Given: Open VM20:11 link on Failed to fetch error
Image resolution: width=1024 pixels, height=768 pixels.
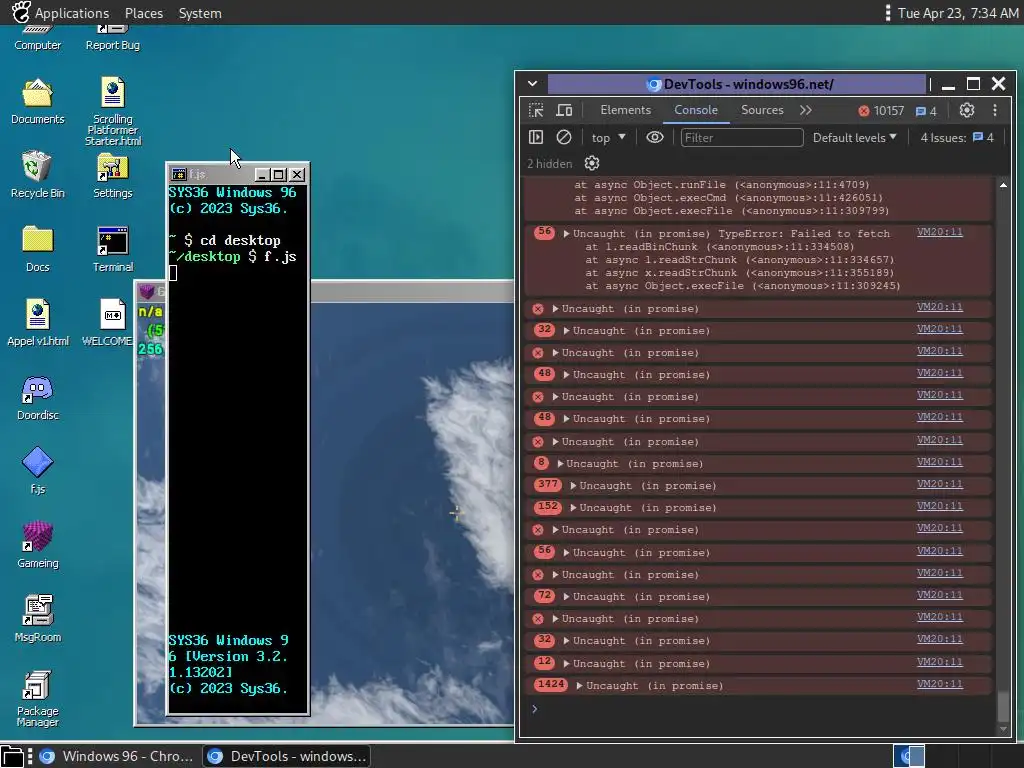Looking at the screenshot, I should click(x=939, y=232).
